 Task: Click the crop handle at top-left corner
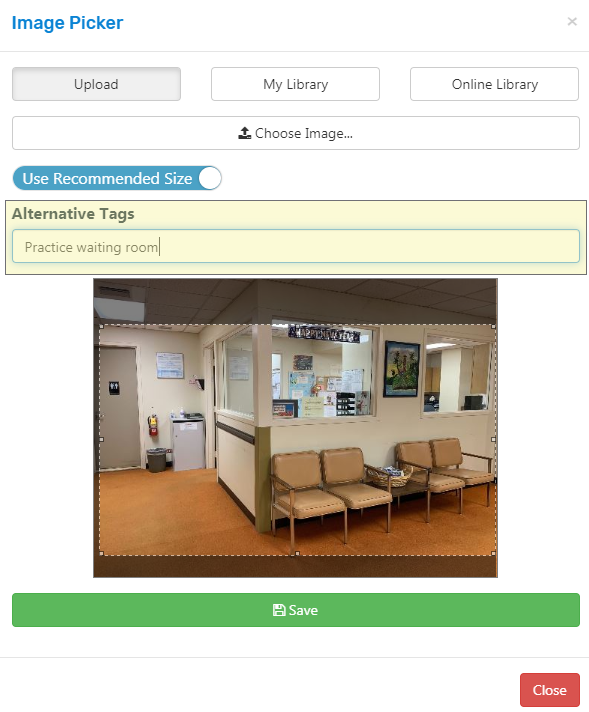click(101, 326)
